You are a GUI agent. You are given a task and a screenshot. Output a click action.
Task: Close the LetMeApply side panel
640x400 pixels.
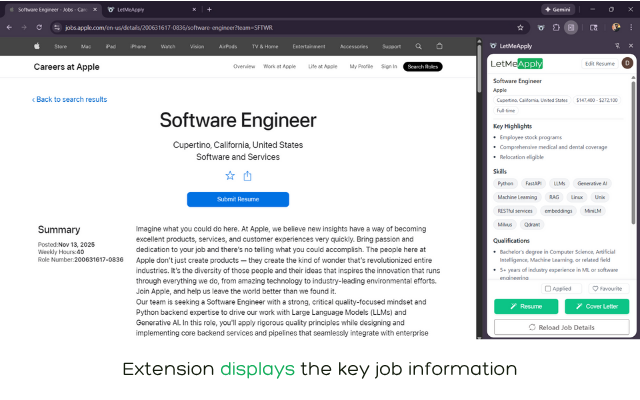coord(631,46)
